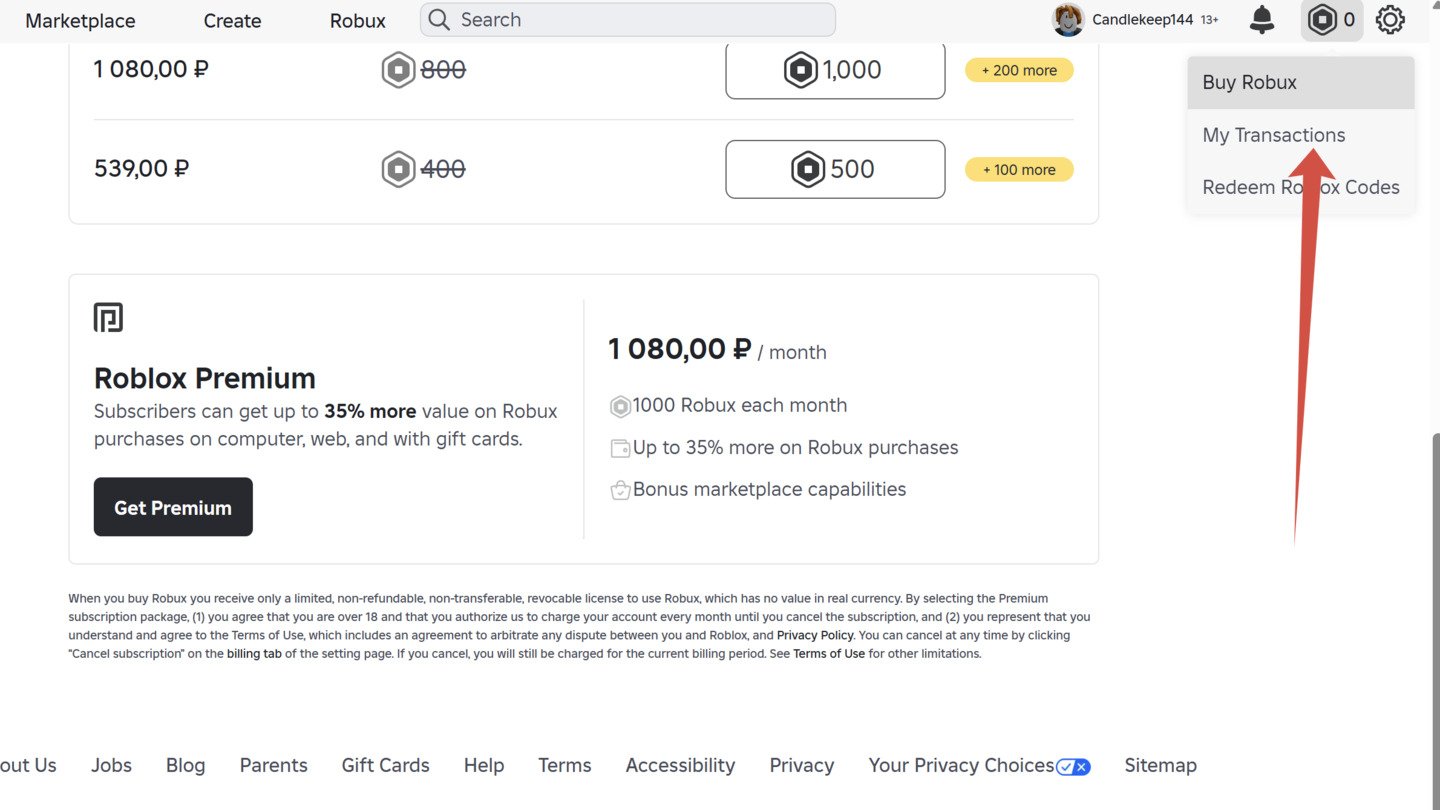Screen dimensions: 1440x810
Task: Select the 1,000 Robux purchase button
Action: point(835,70)
